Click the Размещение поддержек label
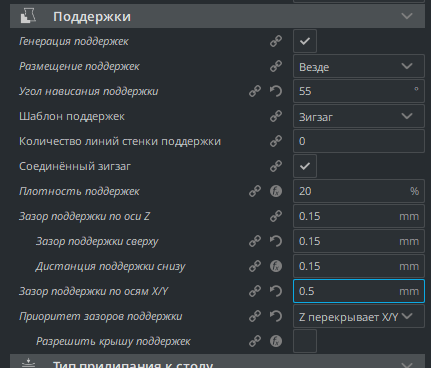Viewport: 431px width, 368px height. tap(79, 66)
